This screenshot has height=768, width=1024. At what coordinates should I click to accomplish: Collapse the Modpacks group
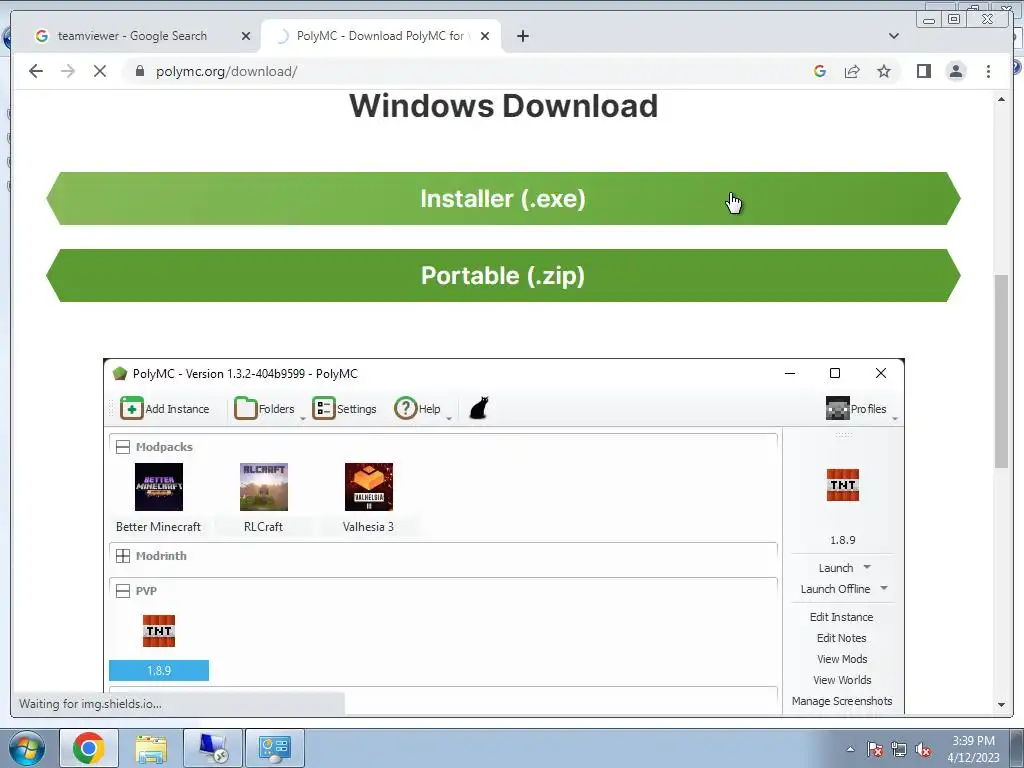pos(122,447)
